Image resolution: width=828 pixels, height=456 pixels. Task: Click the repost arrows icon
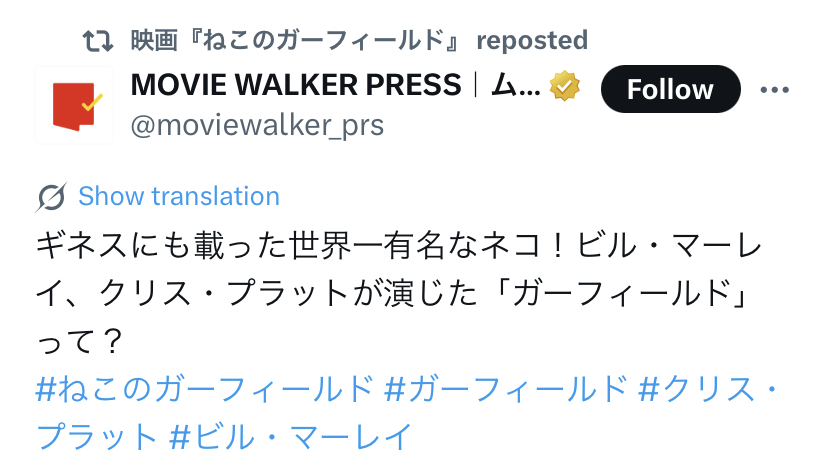click(98, 41)
